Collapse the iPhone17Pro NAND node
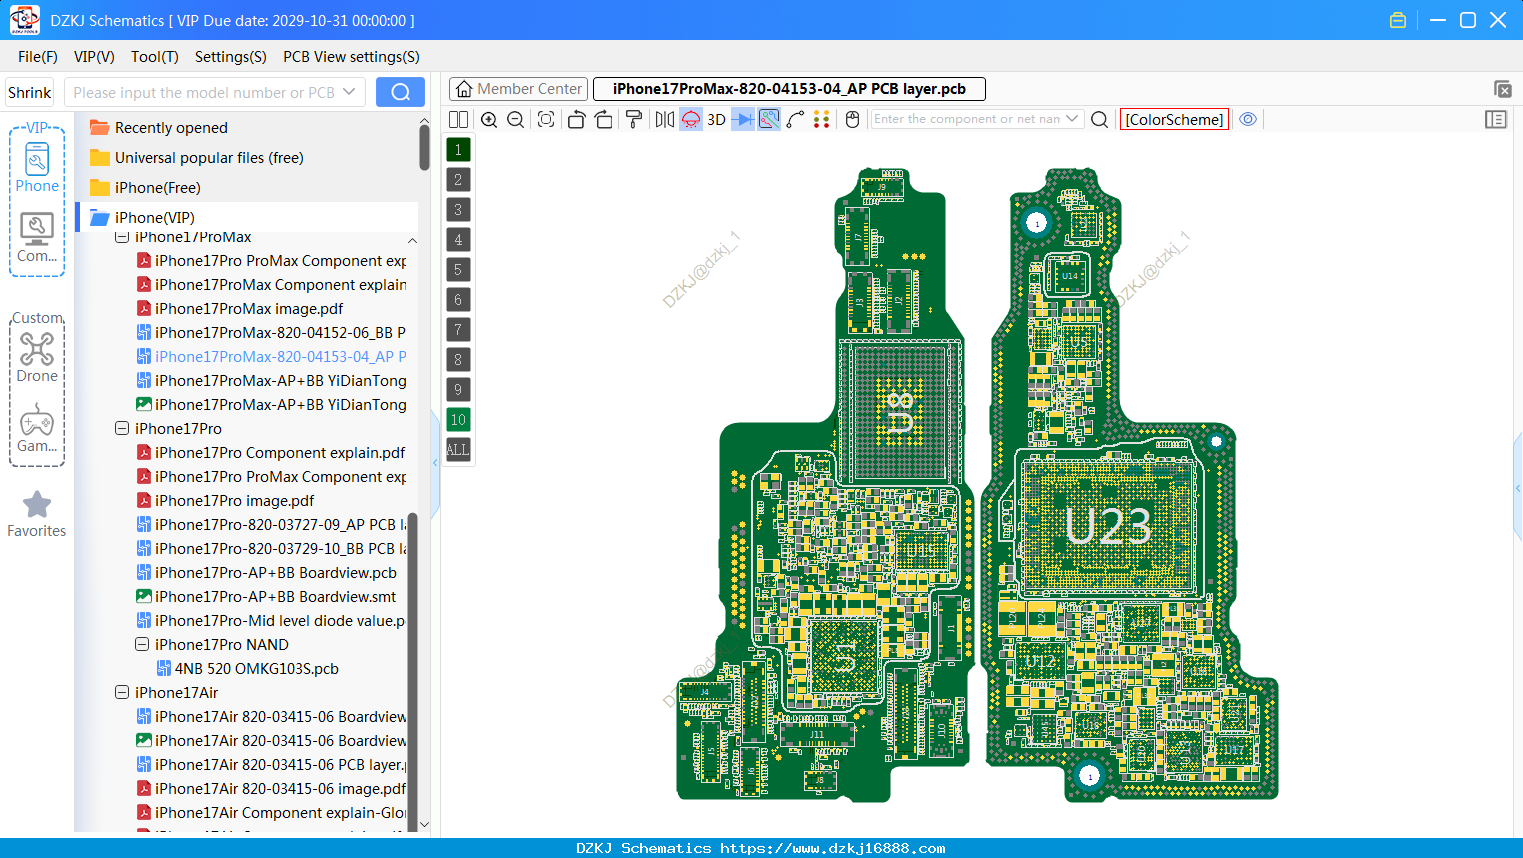The height and width of the screenshot is (858, 1523). coord(142,644)
